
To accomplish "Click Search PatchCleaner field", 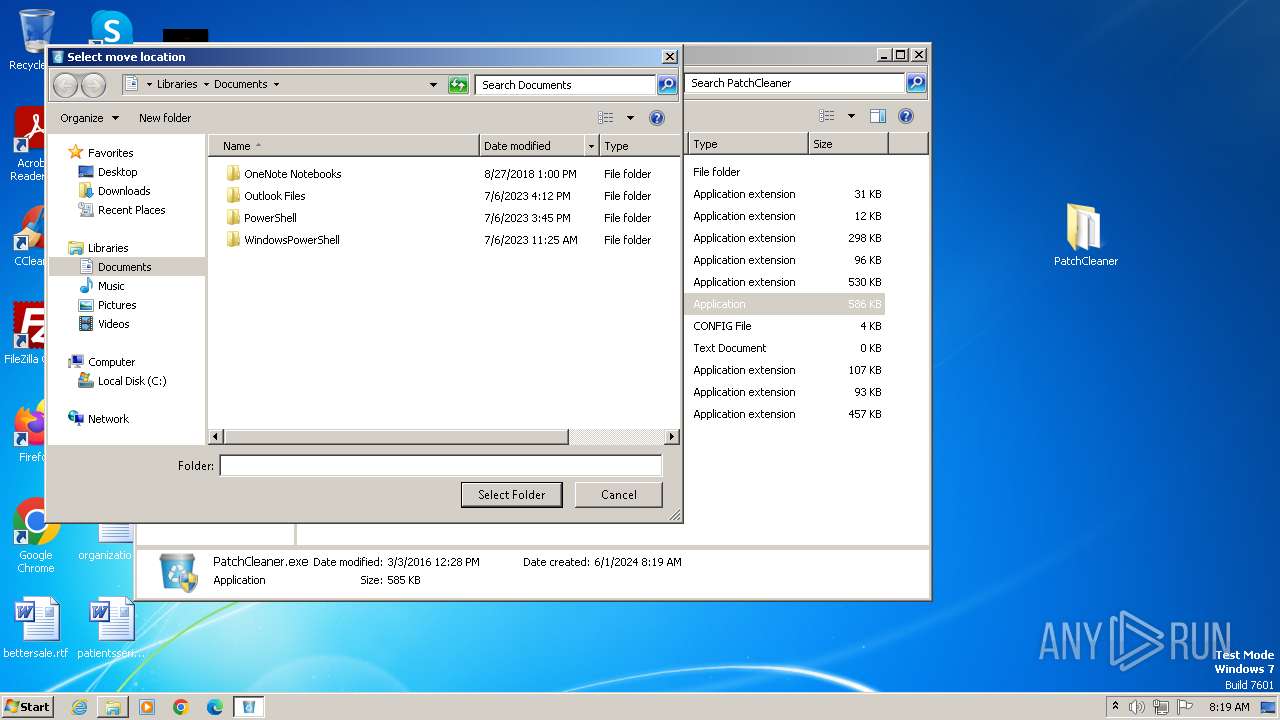I will (795, 83).
